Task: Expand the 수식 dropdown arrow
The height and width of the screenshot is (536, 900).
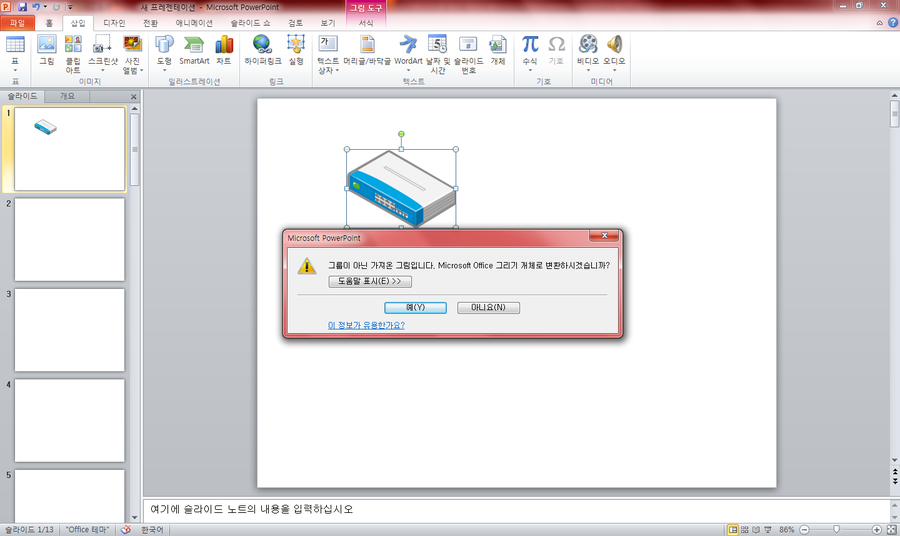Action: pyautogui.click(x=530, y=71)
